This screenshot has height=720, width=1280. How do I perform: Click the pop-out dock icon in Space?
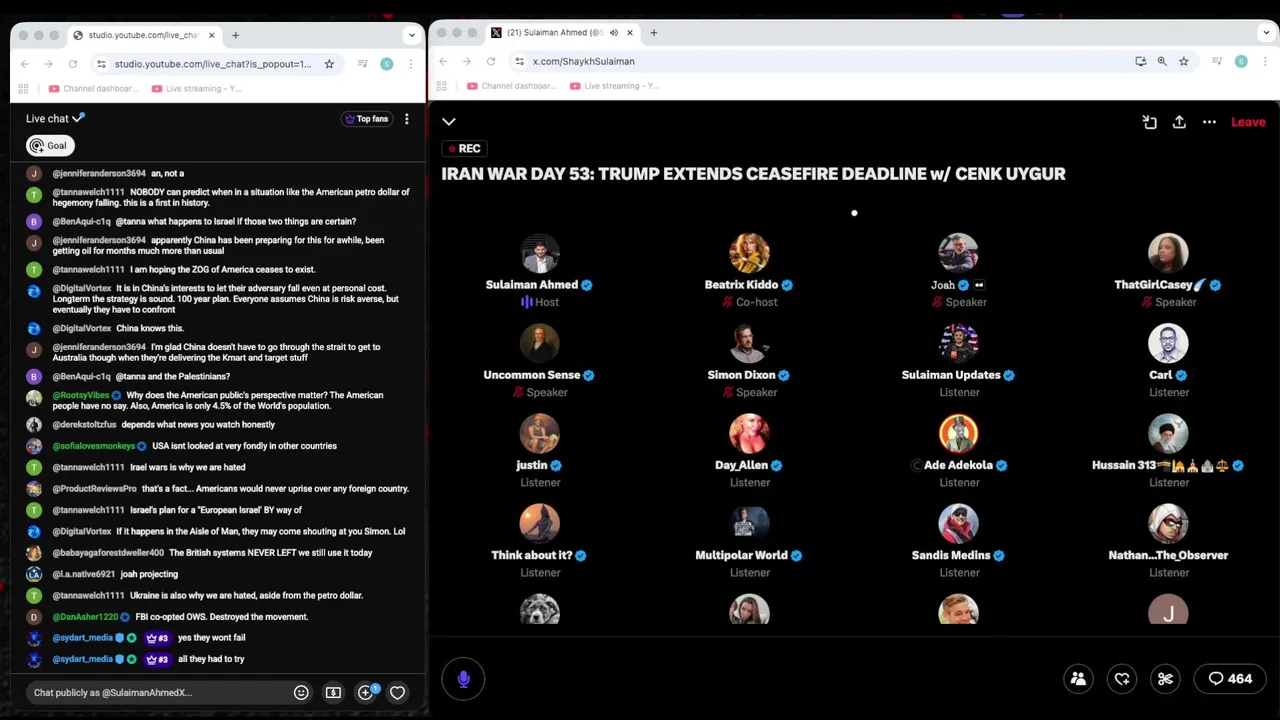[1149, 122]
